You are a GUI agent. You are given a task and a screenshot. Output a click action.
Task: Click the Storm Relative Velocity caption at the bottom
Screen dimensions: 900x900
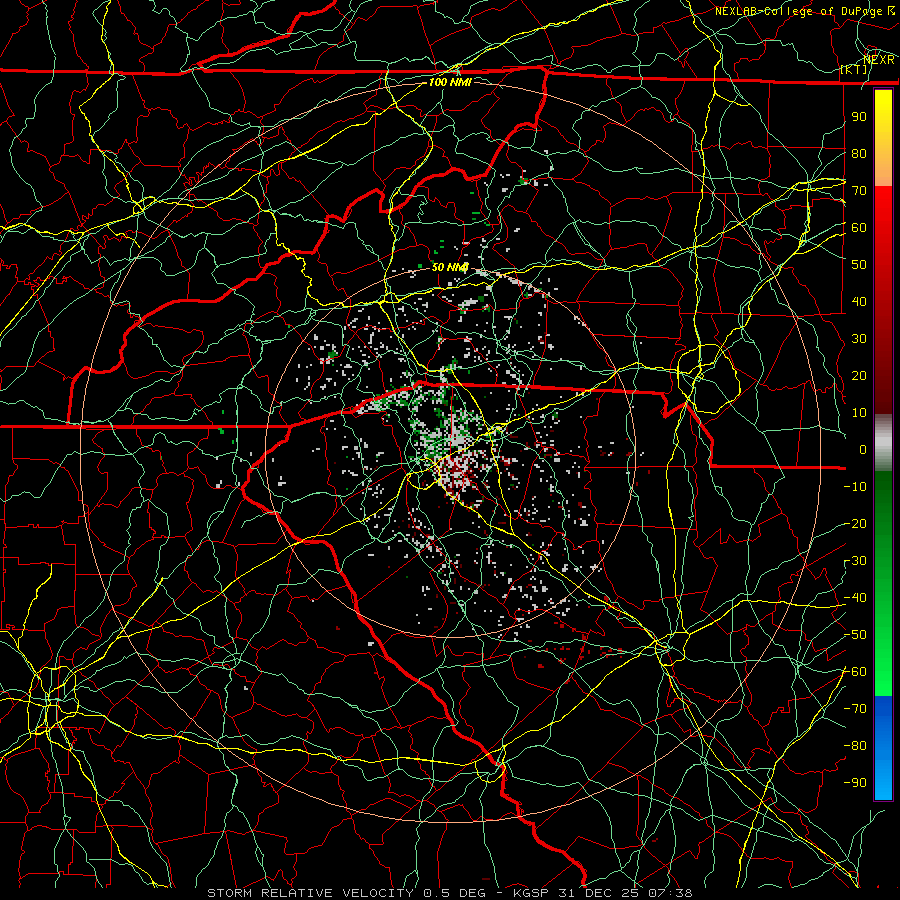coord(449,893)
